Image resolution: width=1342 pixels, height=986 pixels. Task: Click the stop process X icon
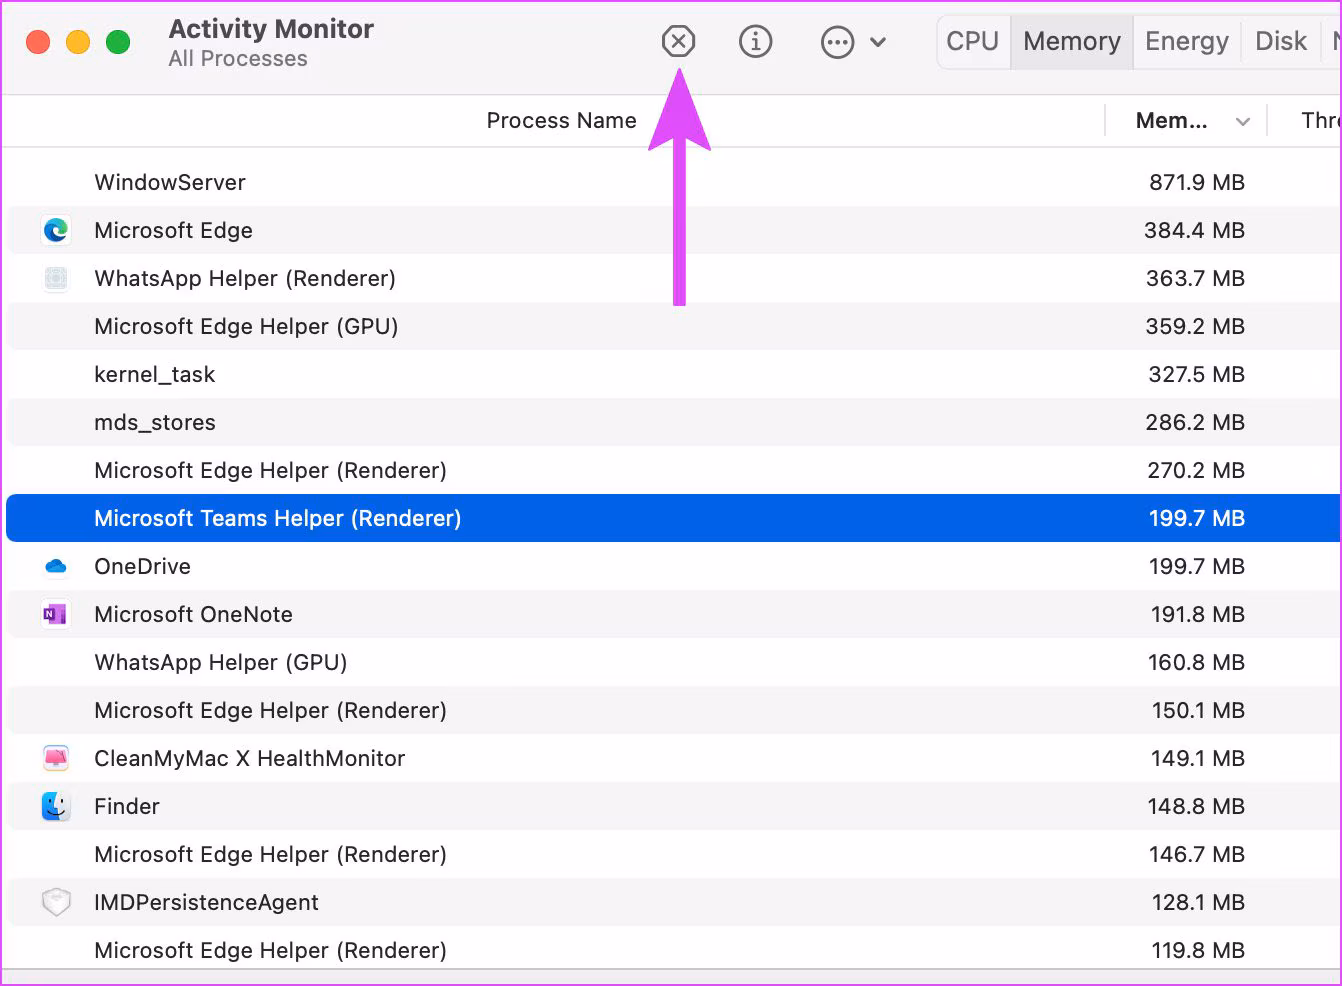[x=678, y=42]
